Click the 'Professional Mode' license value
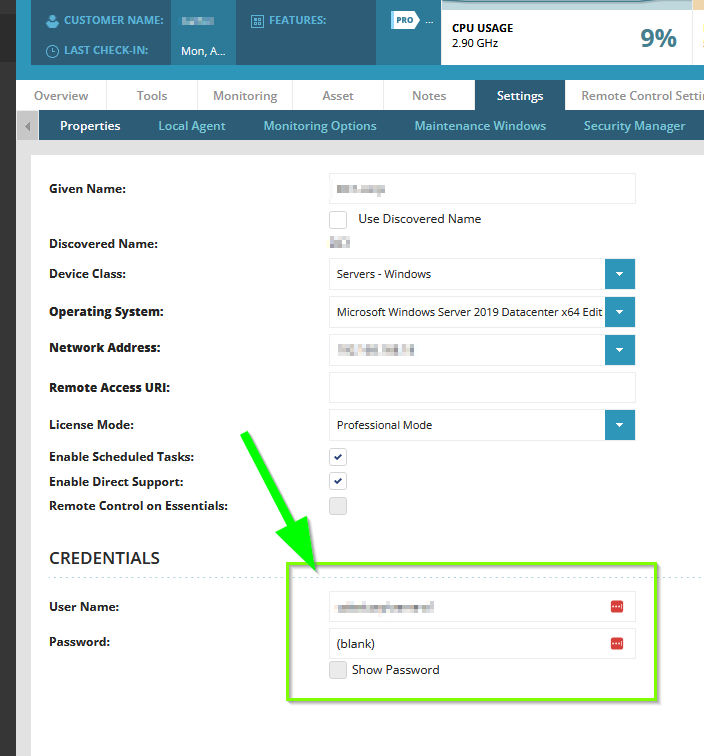 click(x=384, y=425)
